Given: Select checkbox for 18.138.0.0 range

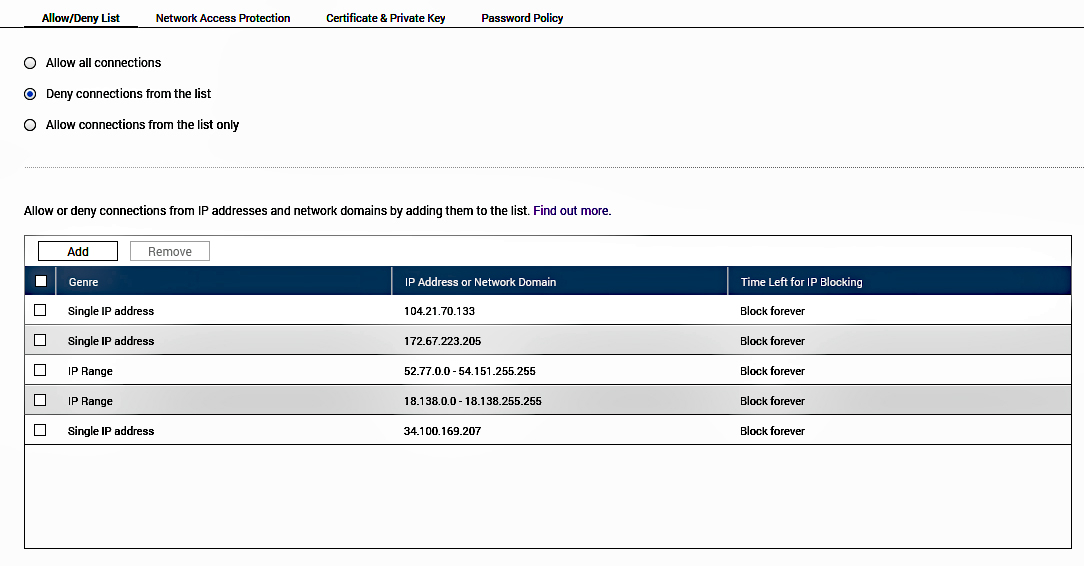Looking at the screenshot, I should [40, 400].
